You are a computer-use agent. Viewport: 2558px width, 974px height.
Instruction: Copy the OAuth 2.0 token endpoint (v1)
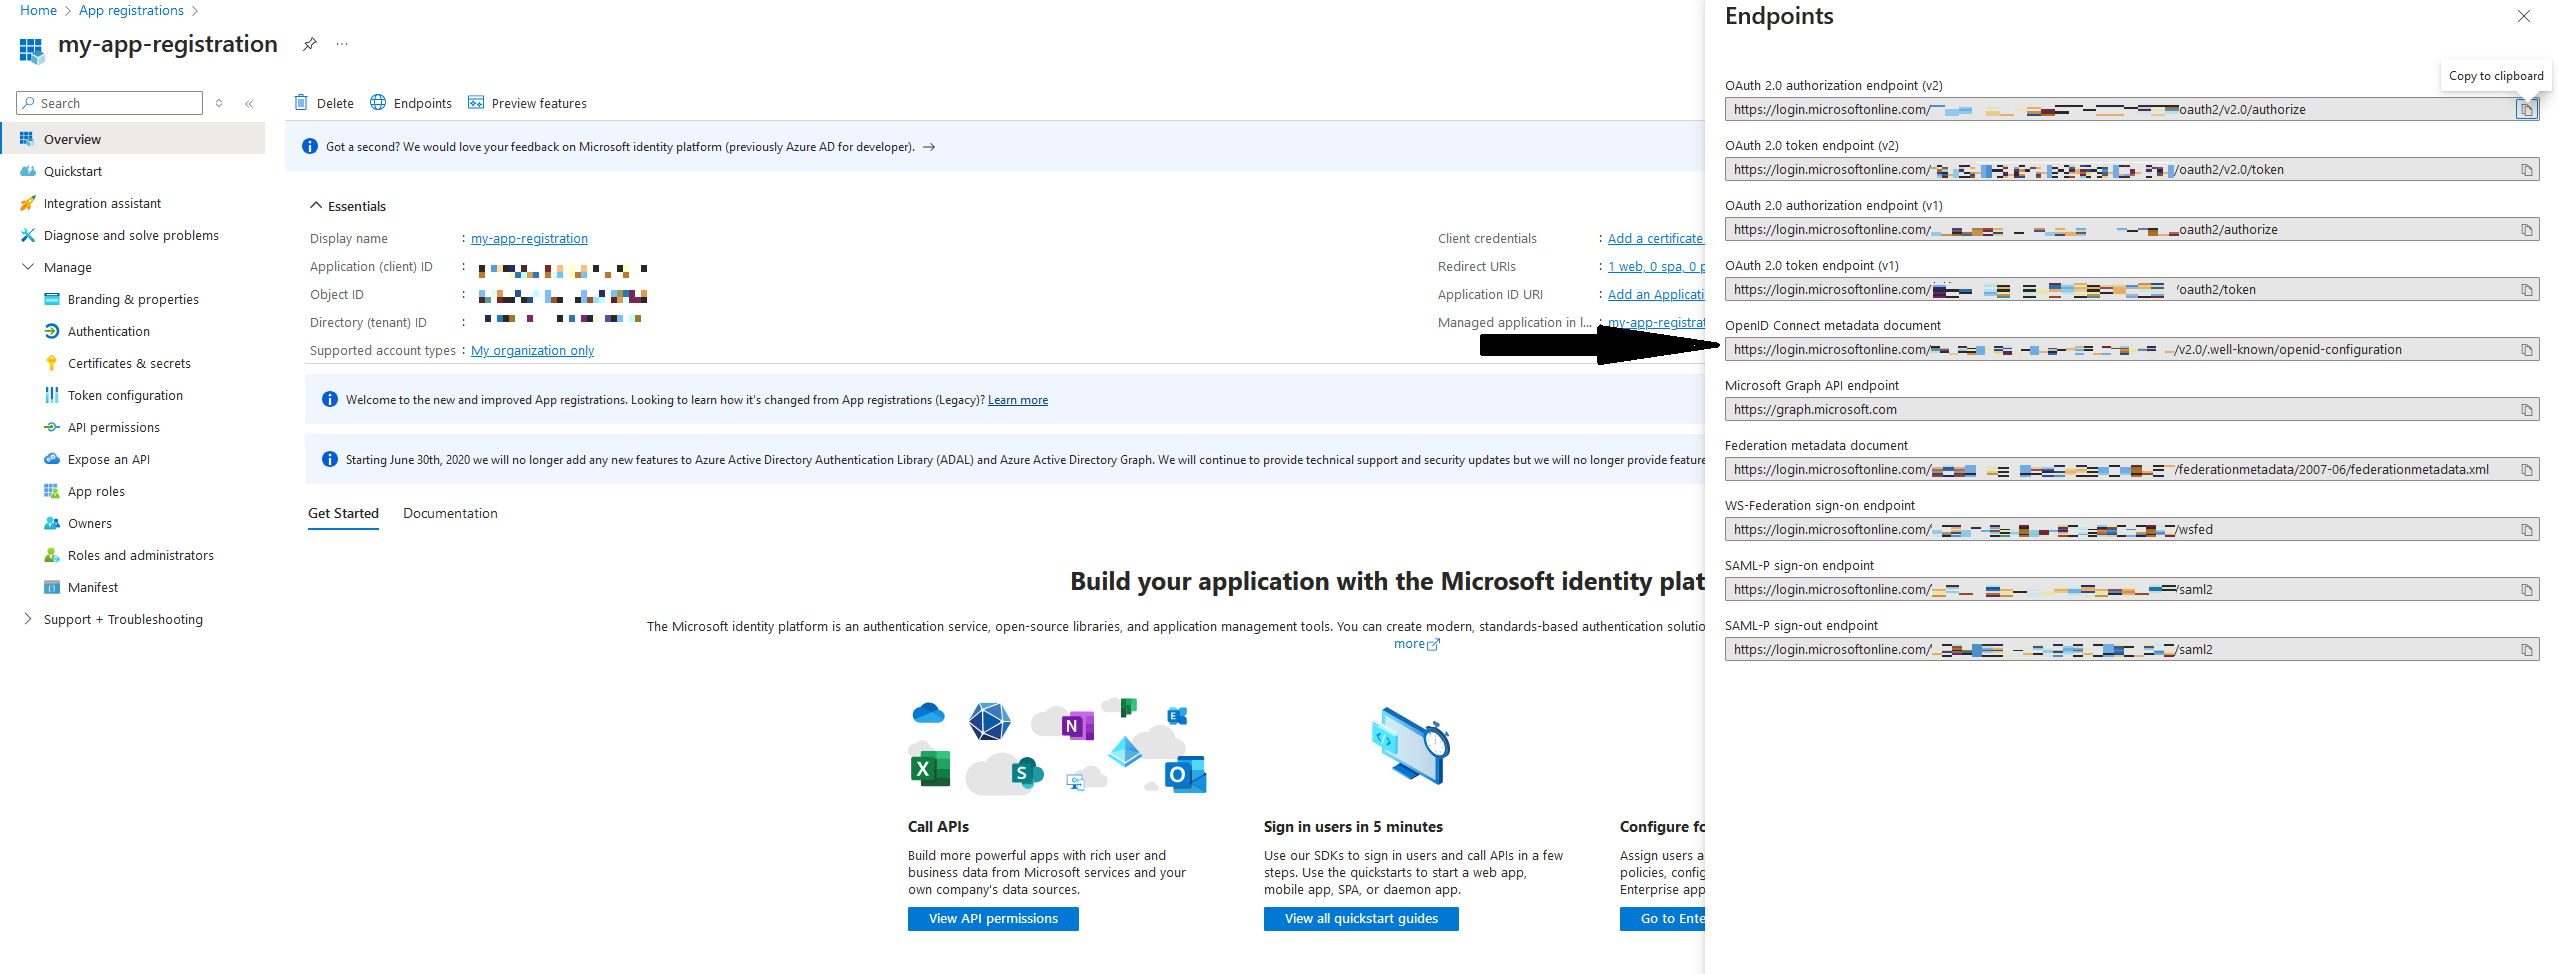click(2526, 290)
